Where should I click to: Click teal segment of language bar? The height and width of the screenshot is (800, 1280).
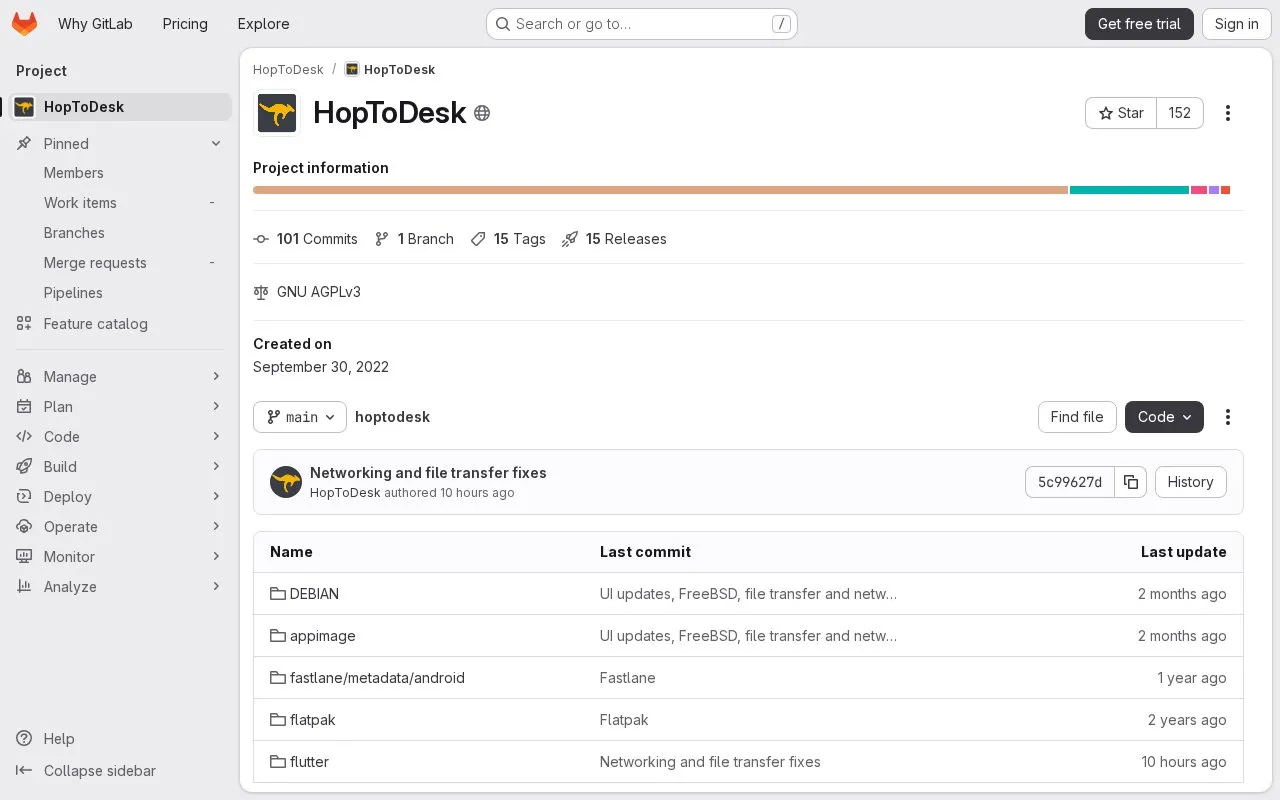point(1129,190)
